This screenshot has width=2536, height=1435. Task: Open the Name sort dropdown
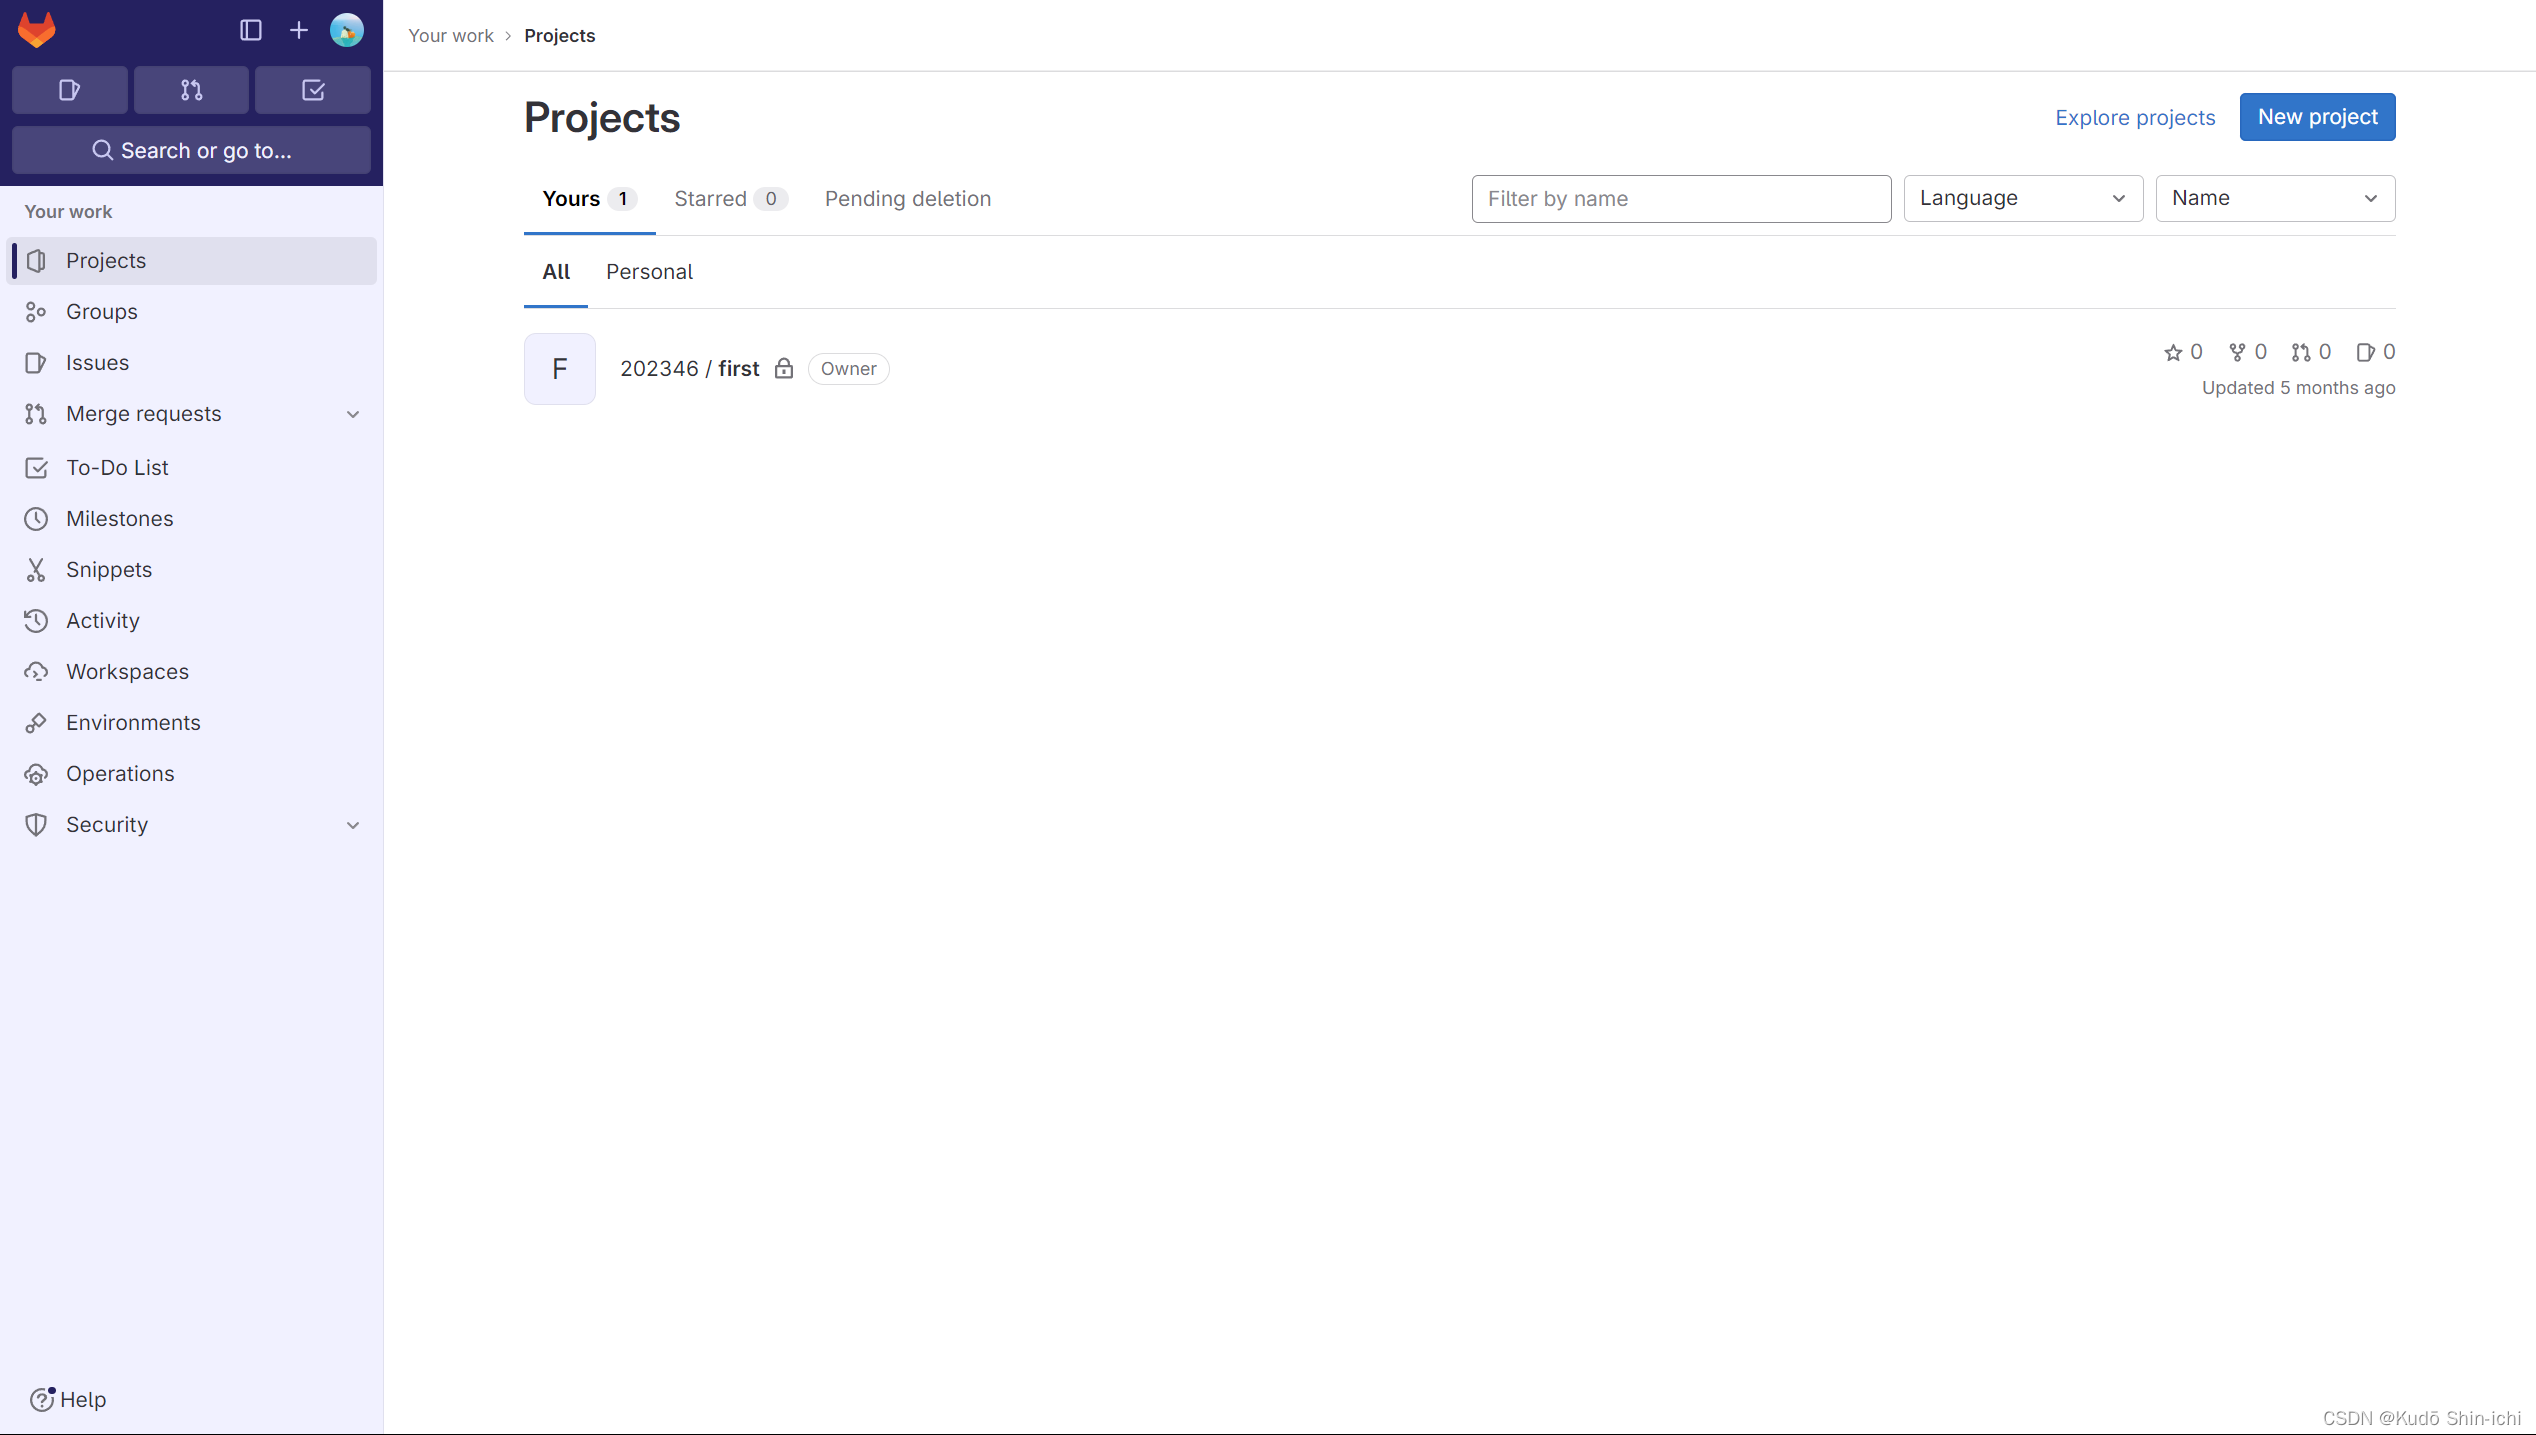2275,197
